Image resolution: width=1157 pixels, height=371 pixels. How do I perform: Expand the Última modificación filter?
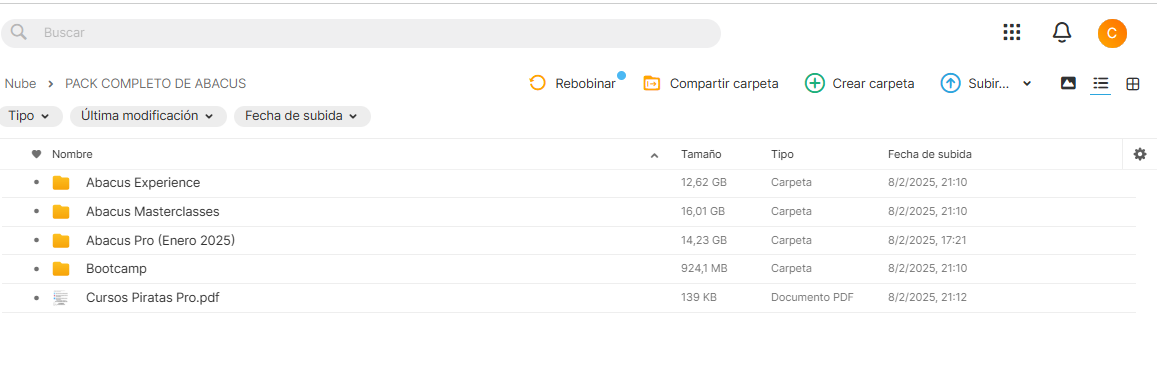click(148, 116)
